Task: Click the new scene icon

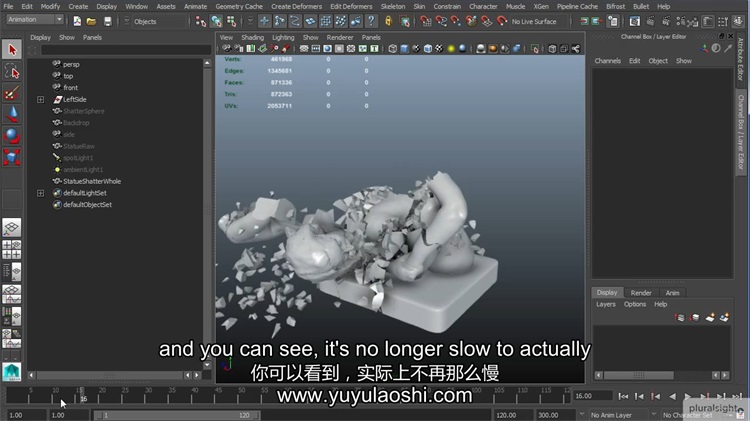Action: pyautogui.click(x=77, y=21)
